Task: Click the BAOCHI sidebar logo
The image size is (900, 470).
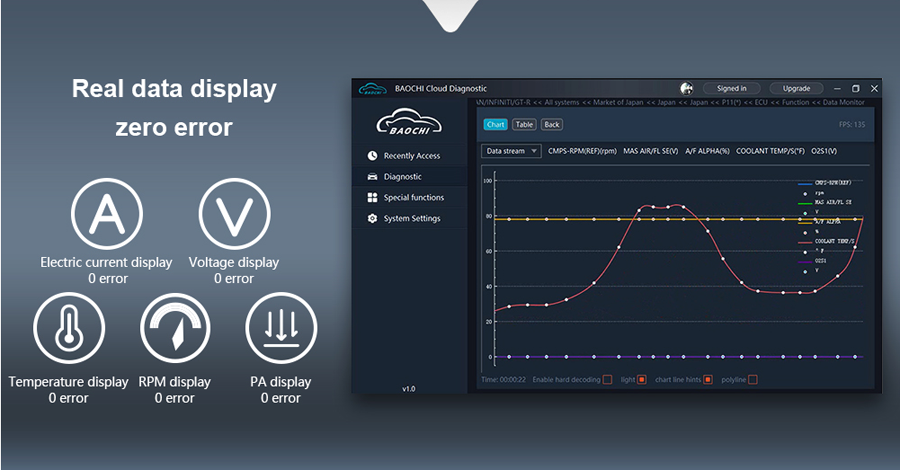Action: pos(409,122)
